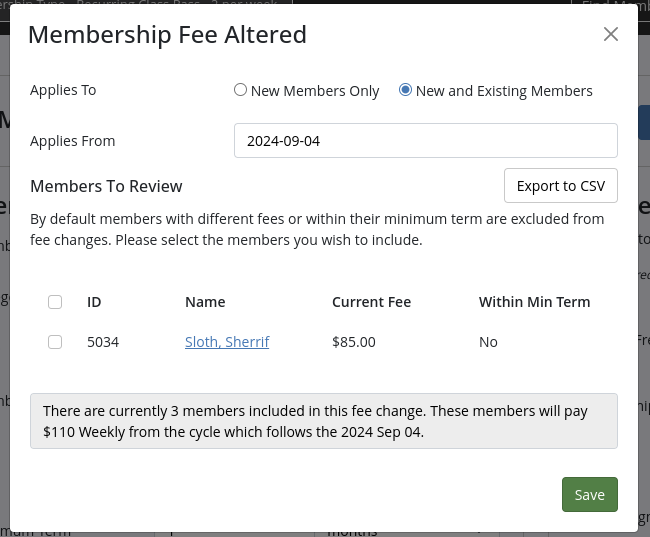This screenshot has width=650, height=537.
Task: Click the Name column header
Action: 205,302
